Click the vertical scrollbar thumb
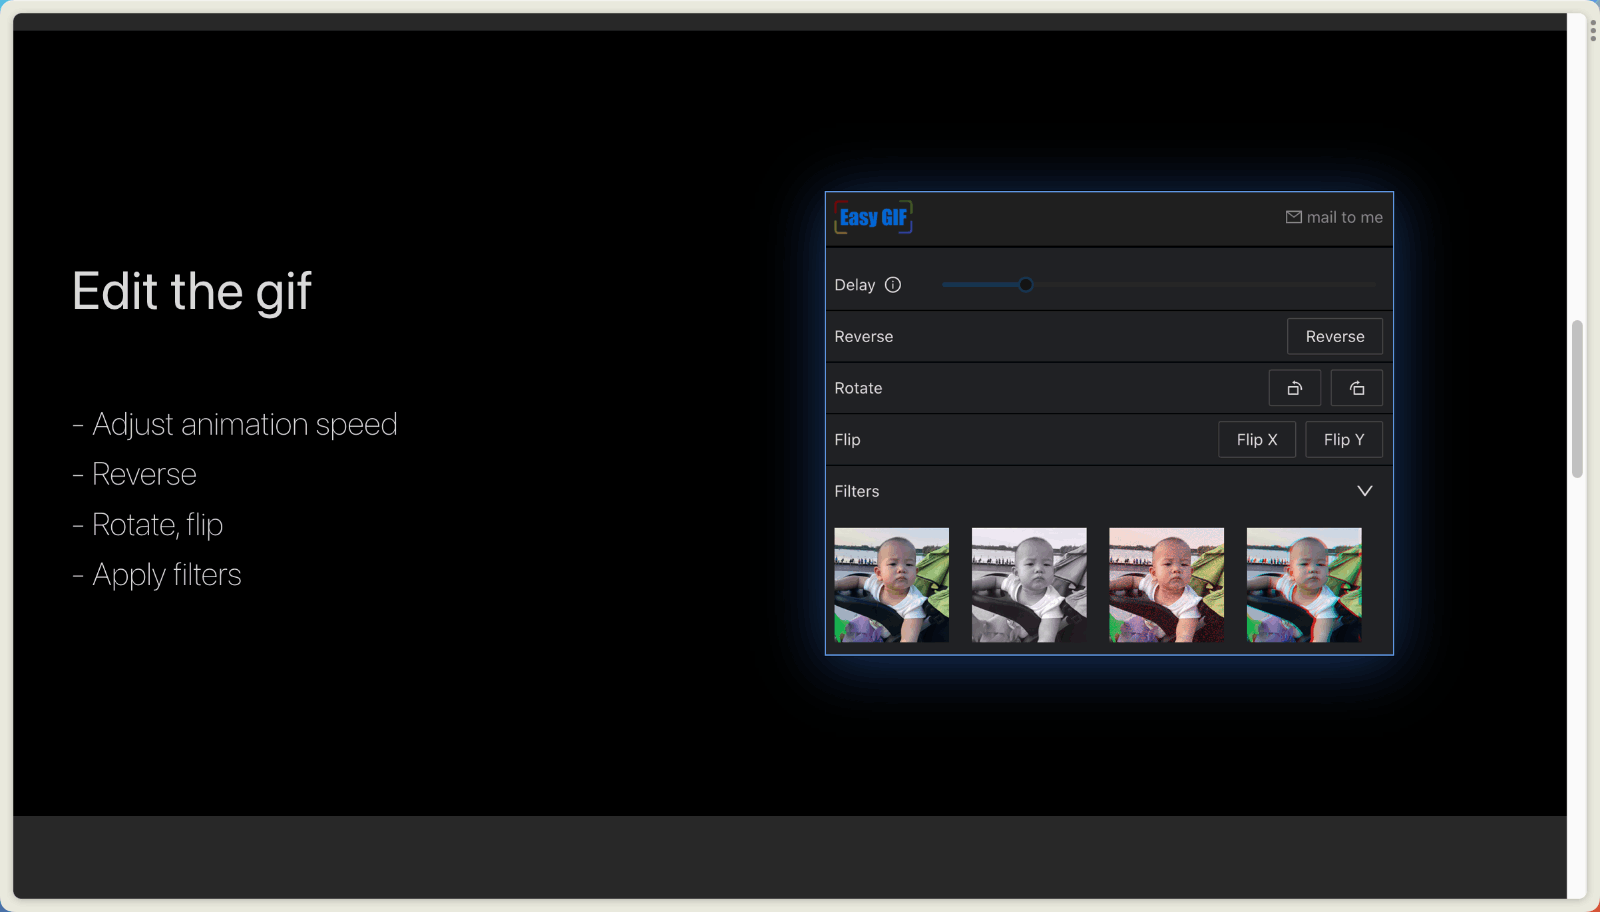The height and width of the screenshot is (912, 1600). 1577,400
